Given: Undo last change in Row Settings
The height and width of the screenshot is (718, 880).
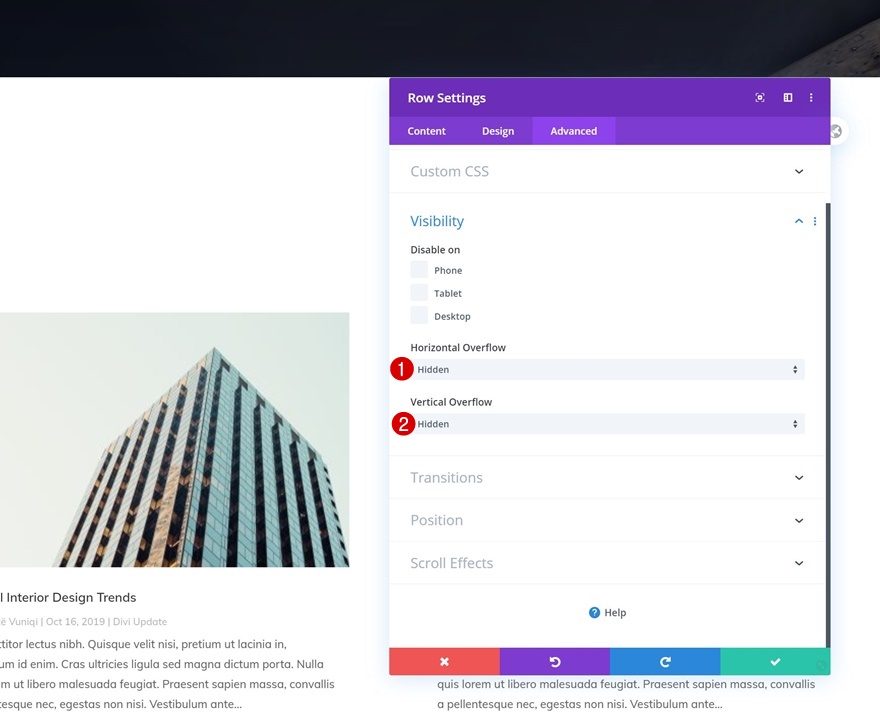Looking at the screenshot, I should pos(554,662).
